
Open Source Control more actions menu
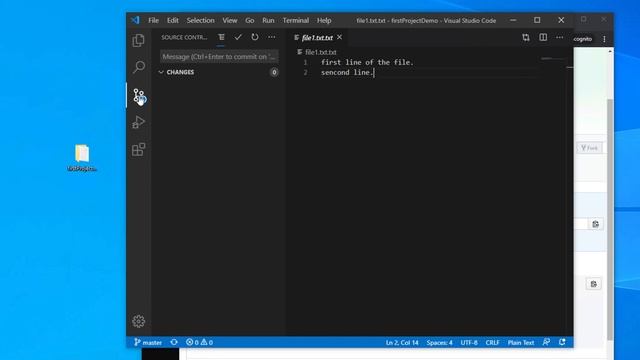pyautogui.click(x=271, y=37)
